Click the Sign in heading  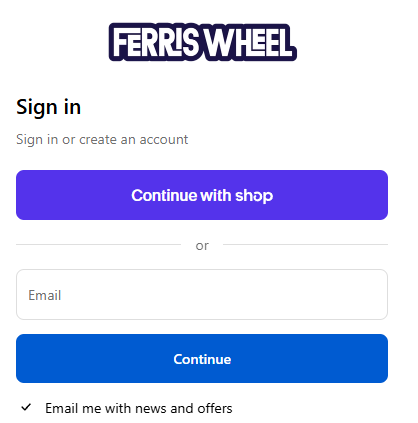[x=48, y=107]
